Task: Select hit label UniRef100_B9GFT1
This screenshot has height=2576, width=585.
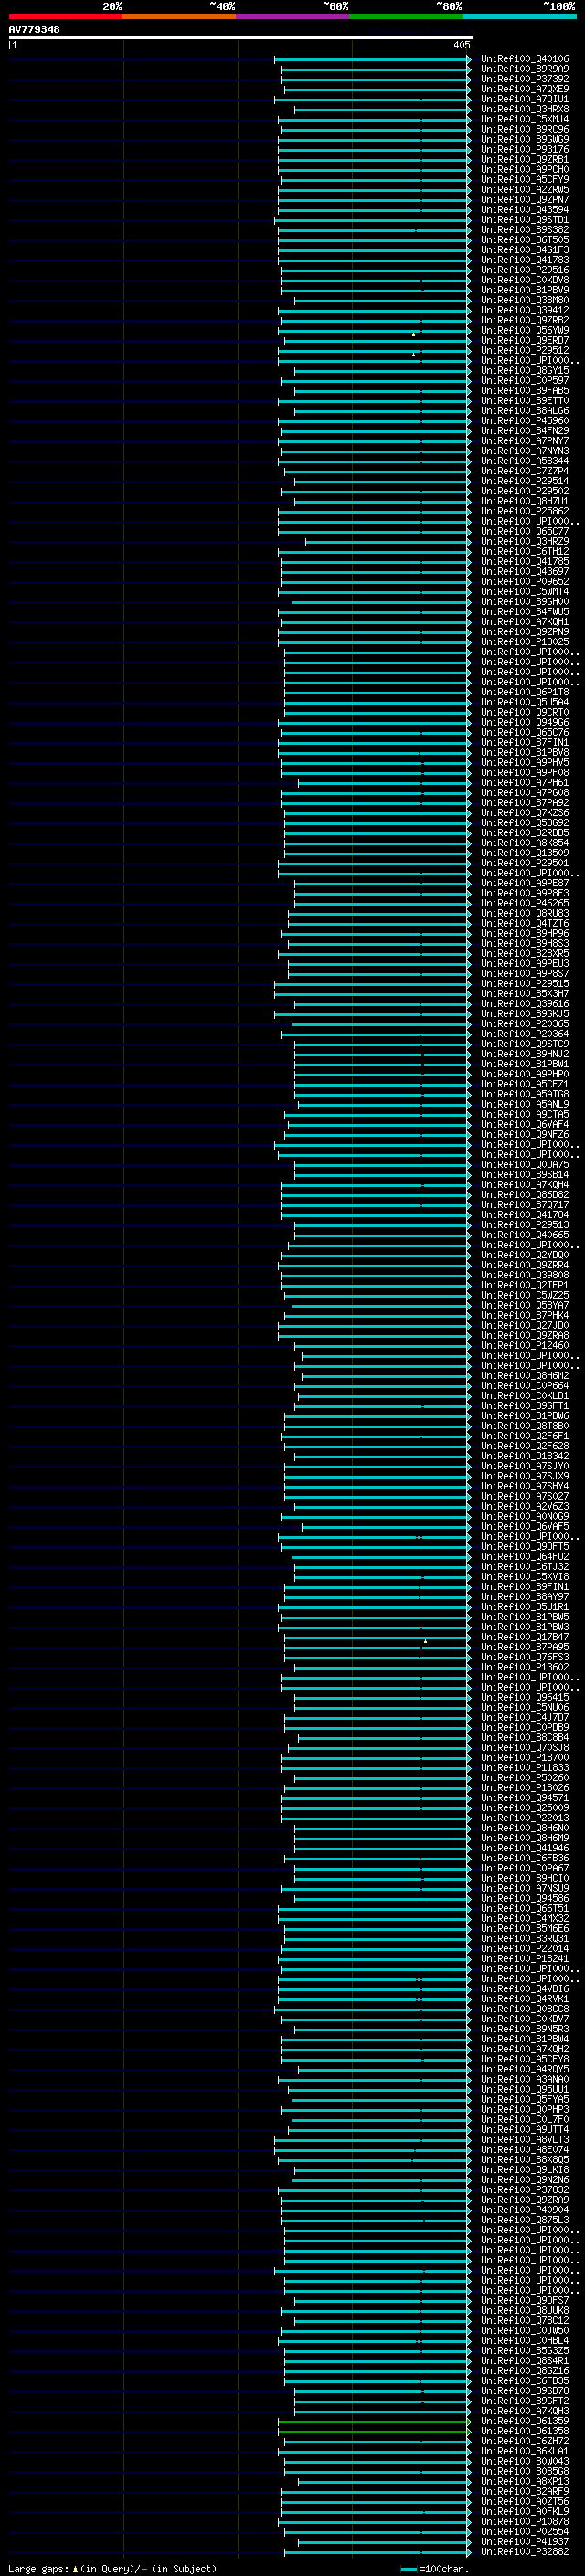Action: [524, 1406]
